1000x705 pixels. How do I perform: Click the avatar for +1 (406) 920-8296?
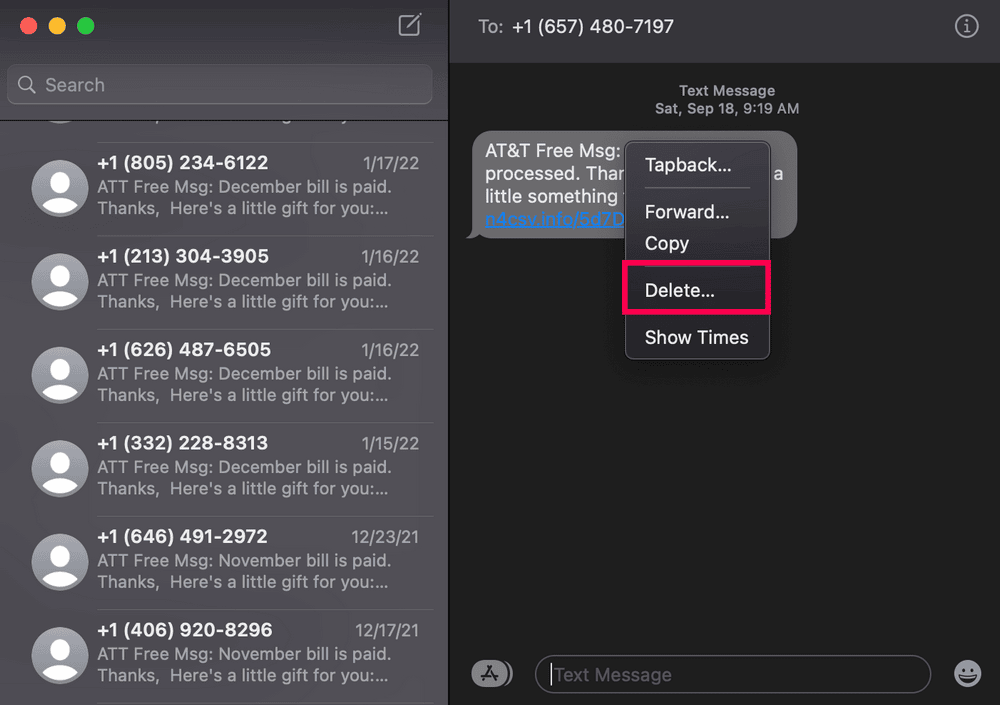click(59, 655)
